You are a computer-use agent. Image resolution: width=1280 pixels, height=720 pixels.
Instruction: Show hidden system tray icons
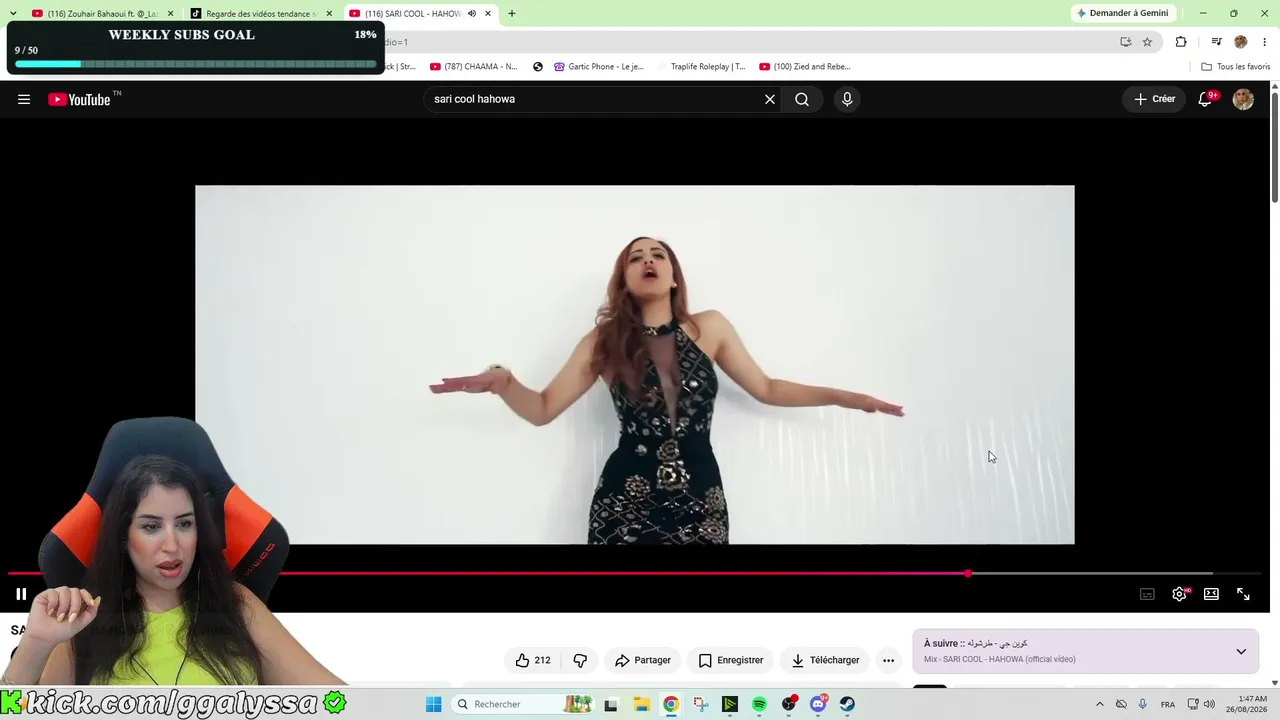coord(1100,704)
